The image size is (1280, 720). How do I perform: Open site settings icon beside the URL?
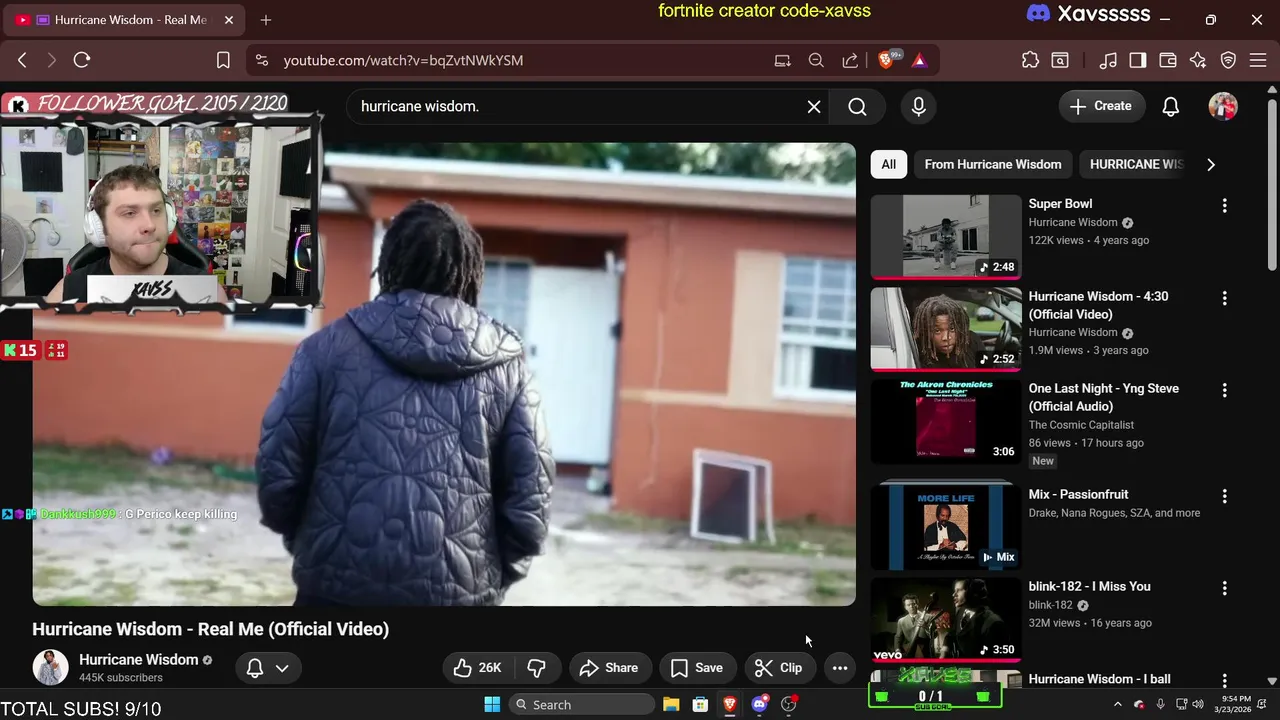[262, 60]
